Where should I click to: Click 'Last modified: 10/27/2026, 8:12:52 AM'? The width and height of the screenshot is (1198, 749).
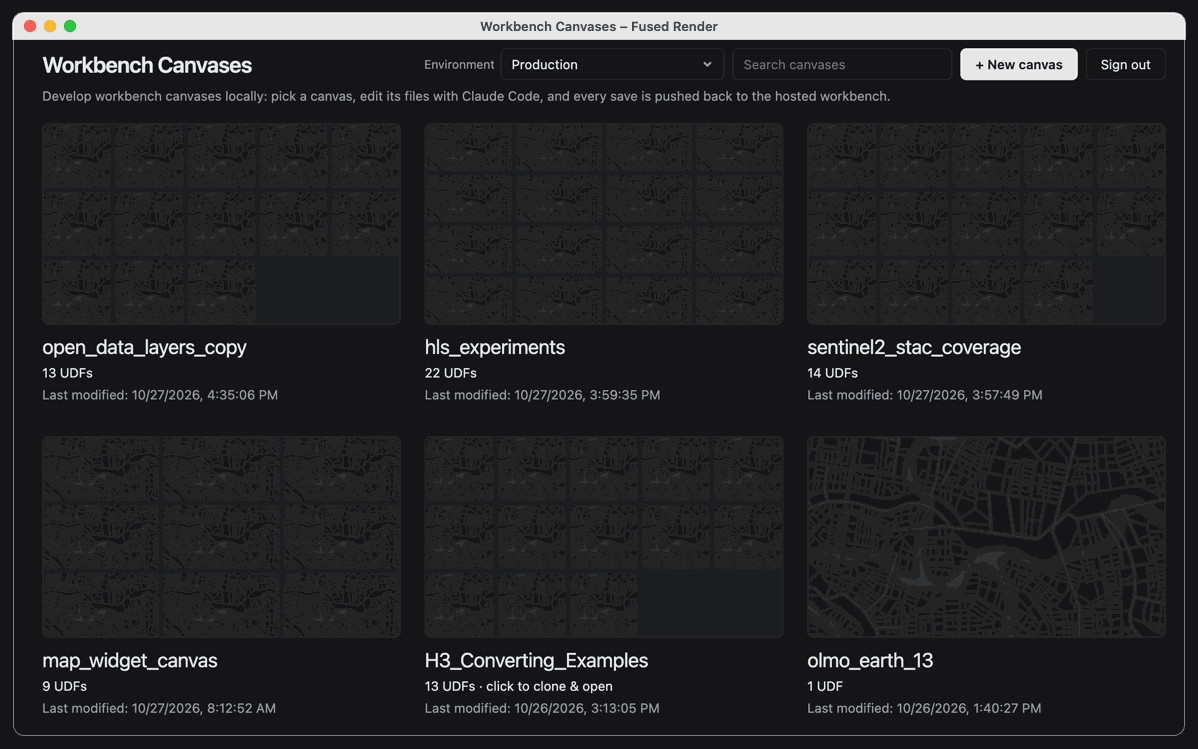[x=159, y=708]
